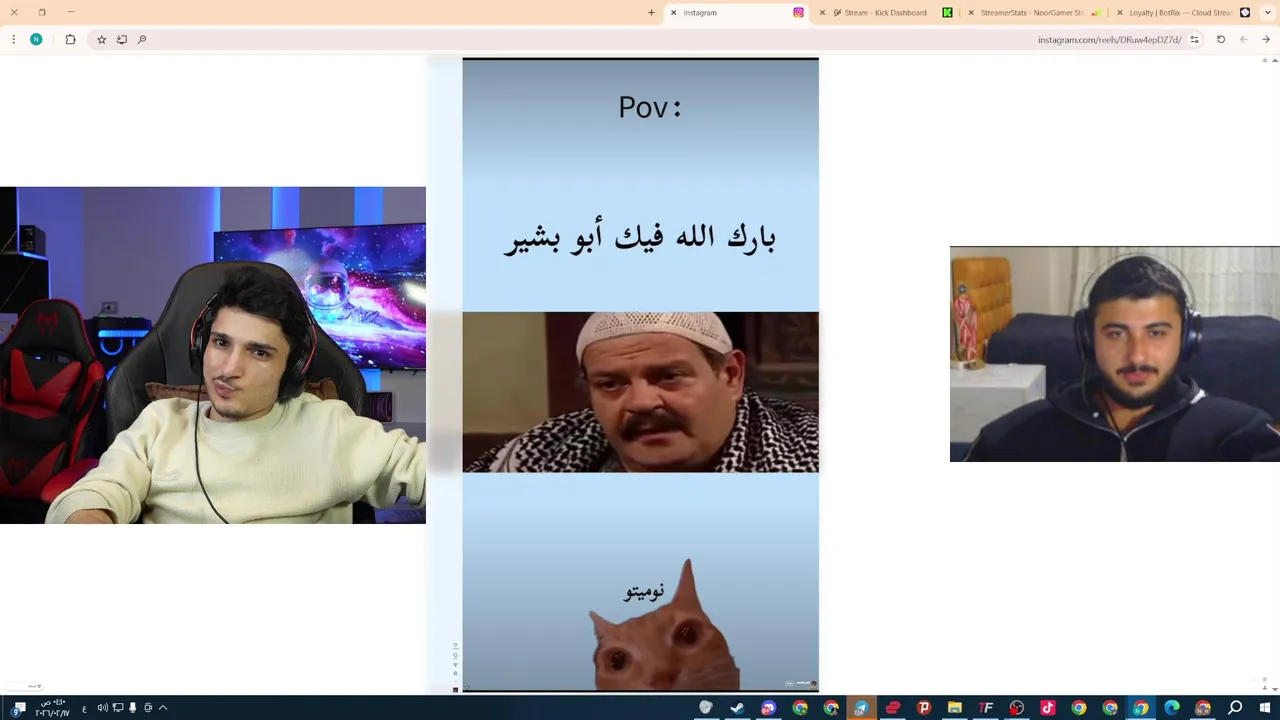Open the taskbar clock and date
This screenshot has height=720, width=1280.
(x=53, y=708)
